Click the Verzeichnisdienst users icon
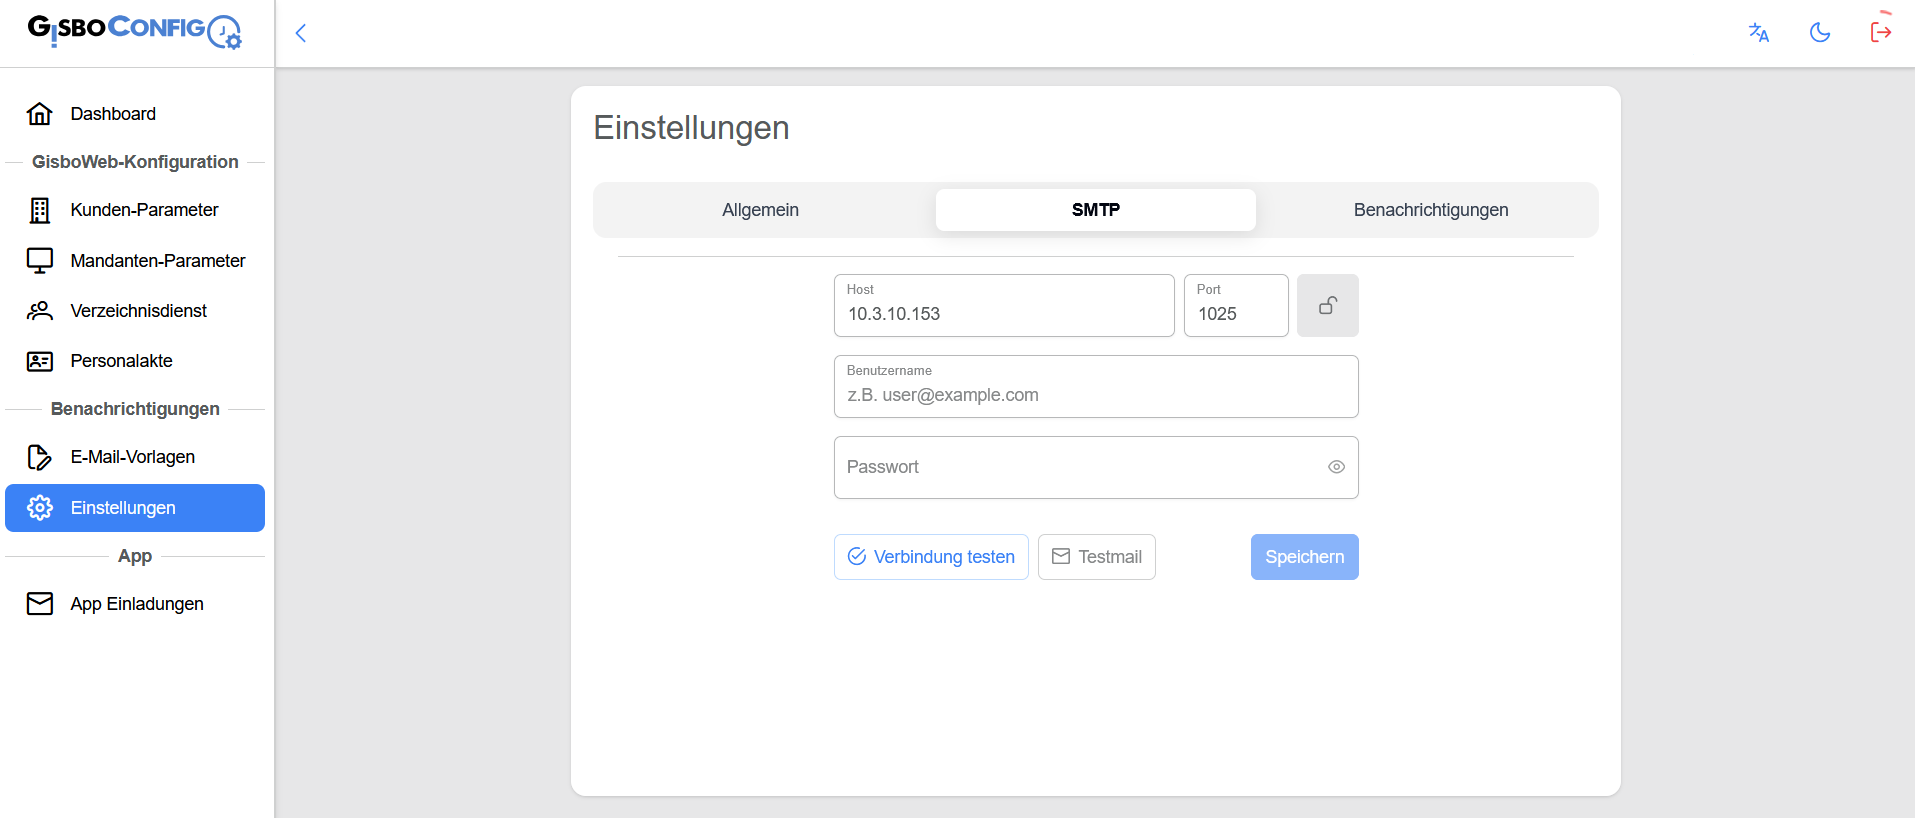1915x818 pixels. point(40,311)
